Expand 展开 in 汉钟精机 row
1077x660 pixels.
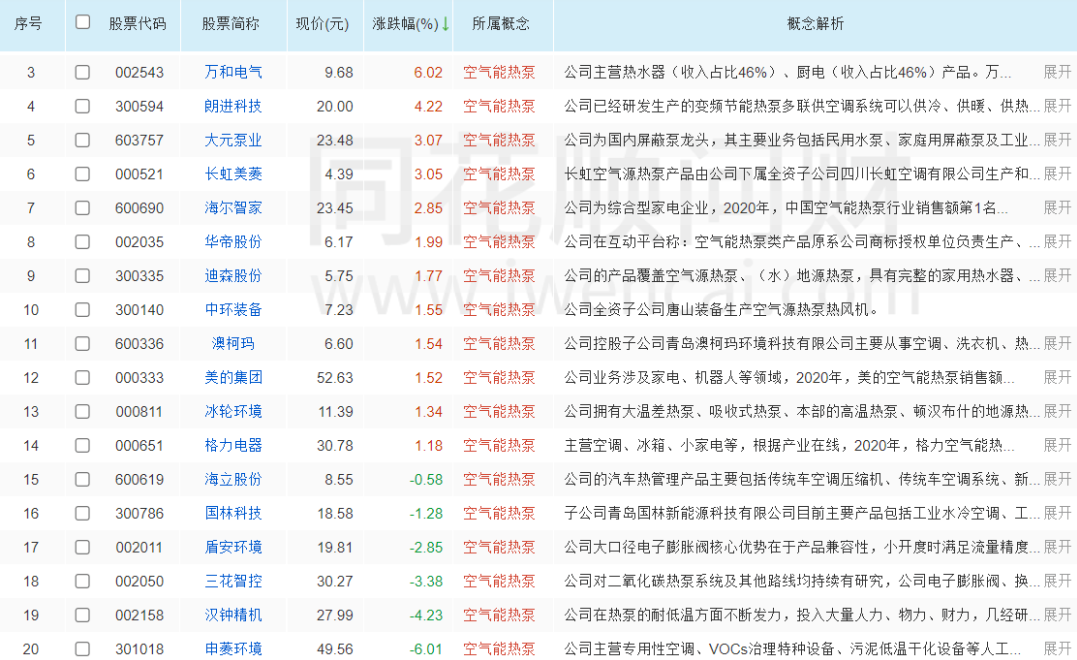[x=1057, y=615]
